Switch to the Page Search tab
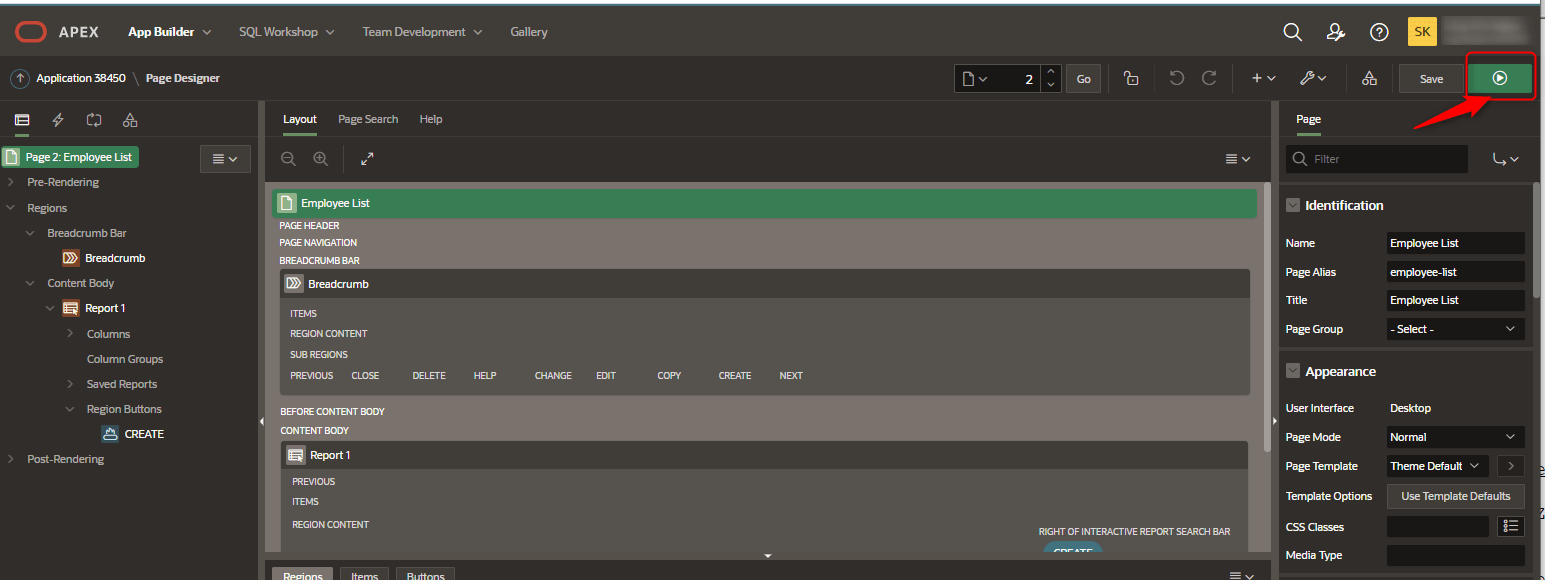1545x580 pixels. click(368, 119)
